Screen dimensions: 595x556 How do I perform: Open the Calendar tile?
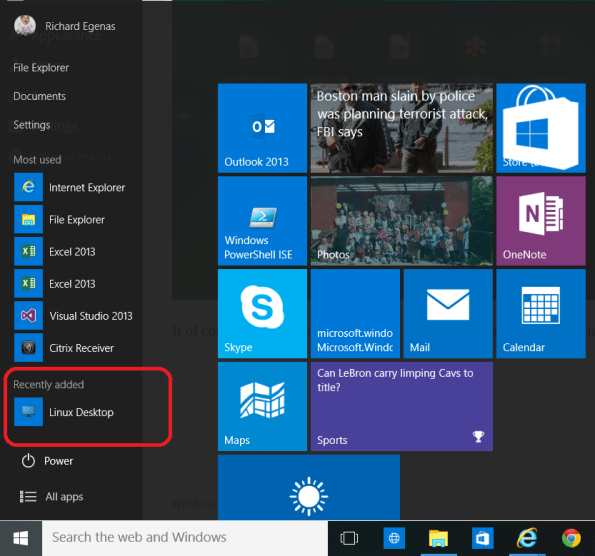tap(541, 313)
